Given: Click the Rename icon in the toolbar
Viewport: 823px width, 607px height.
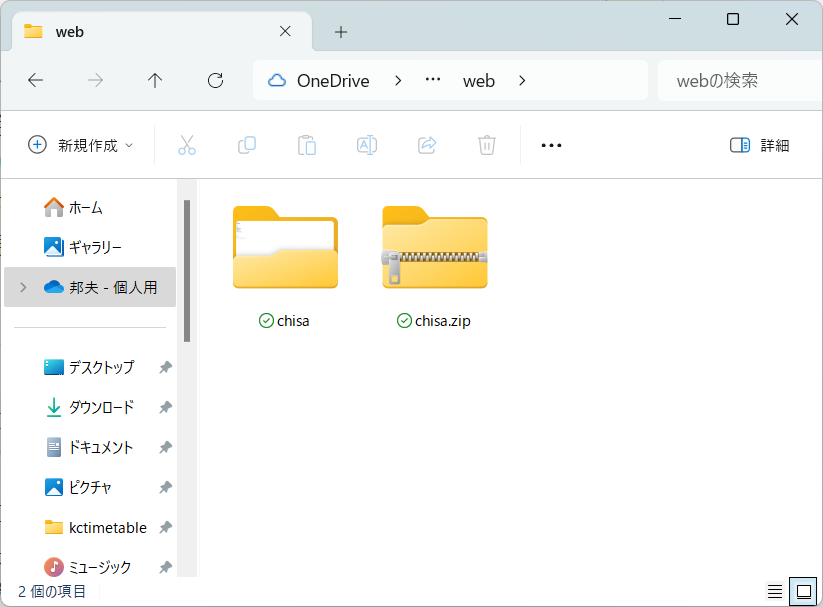Looking at the screenshot, I should pos(367,145).
